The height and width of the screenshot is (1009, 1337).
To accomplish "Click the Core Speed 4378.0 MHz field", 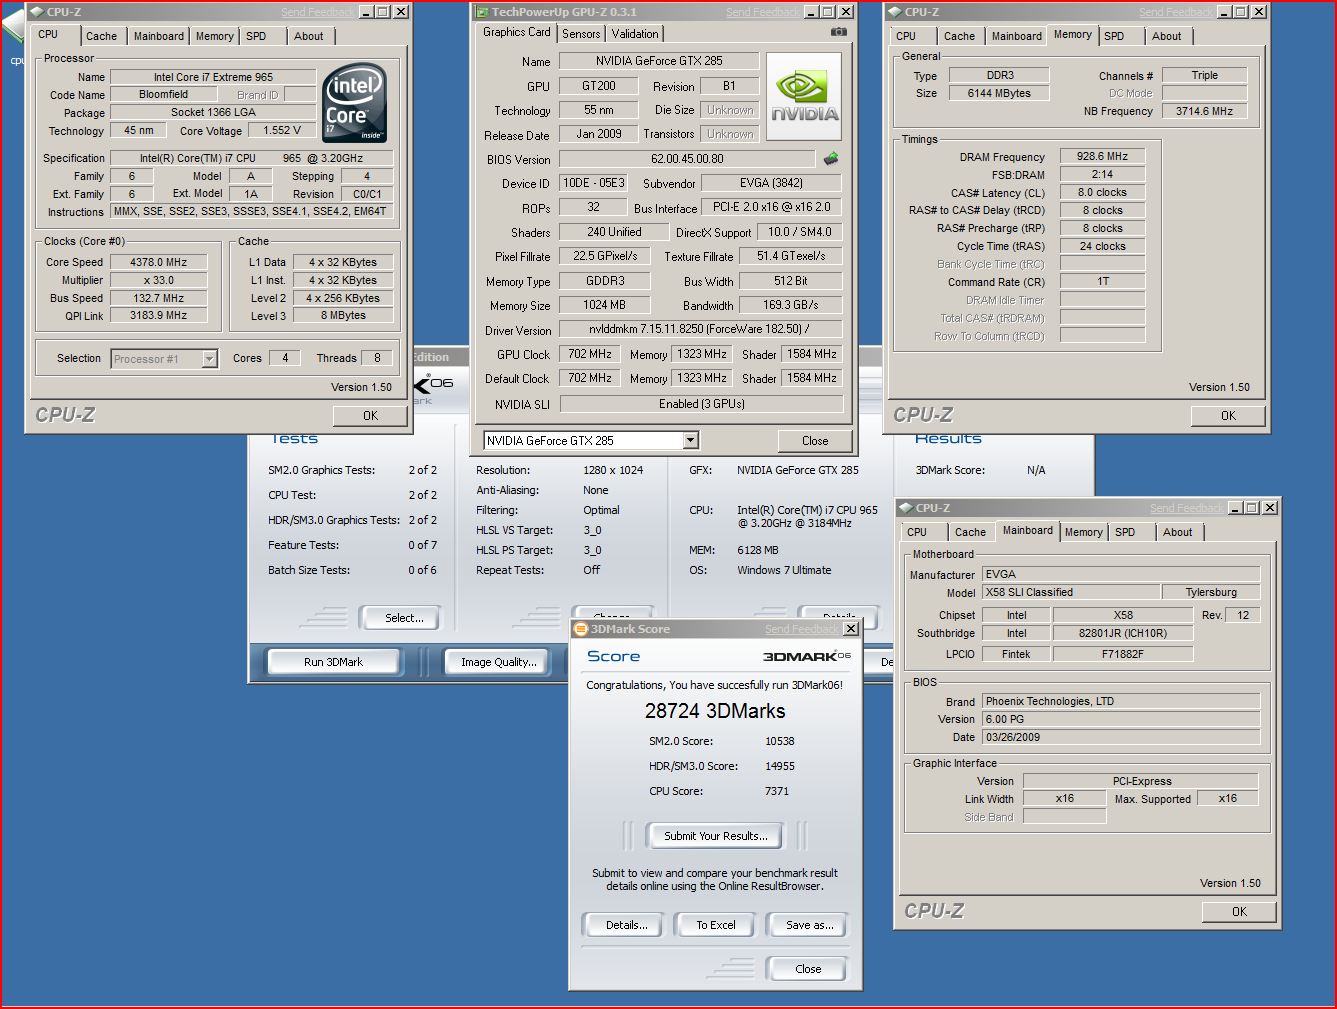I will [158, 262].
